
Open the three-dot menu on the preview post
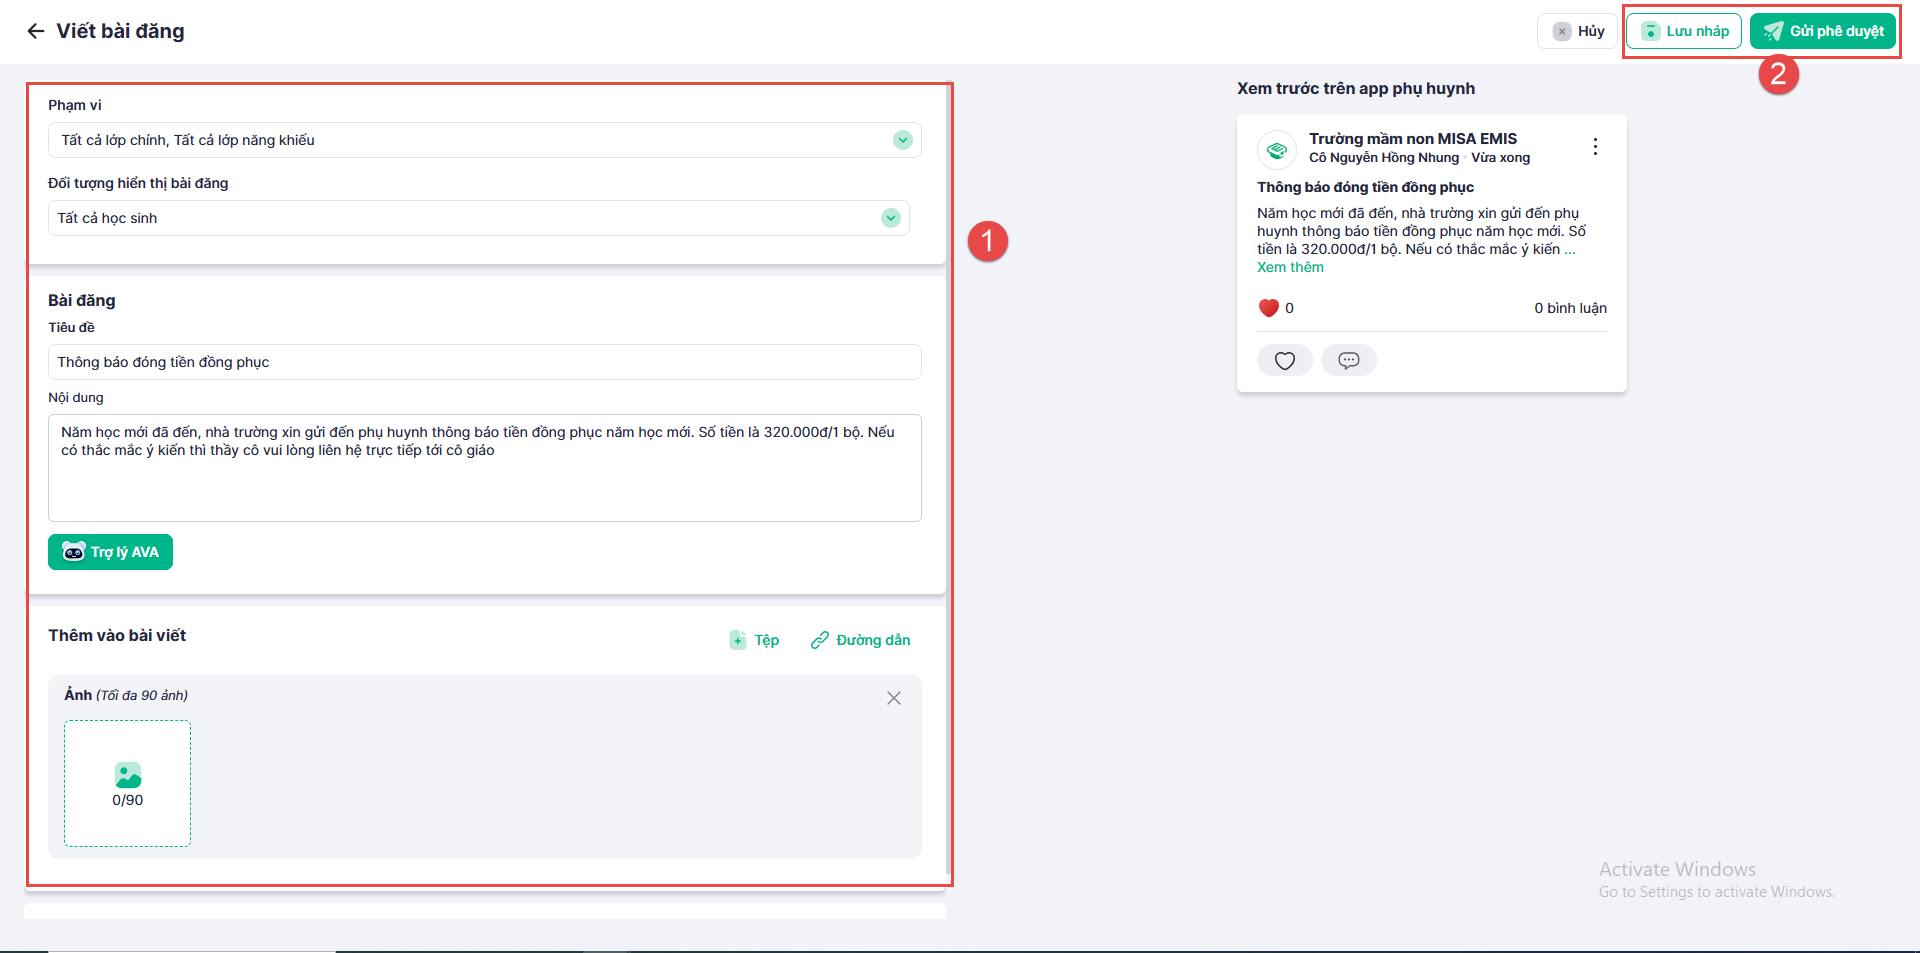click(x=1595, y=147)
